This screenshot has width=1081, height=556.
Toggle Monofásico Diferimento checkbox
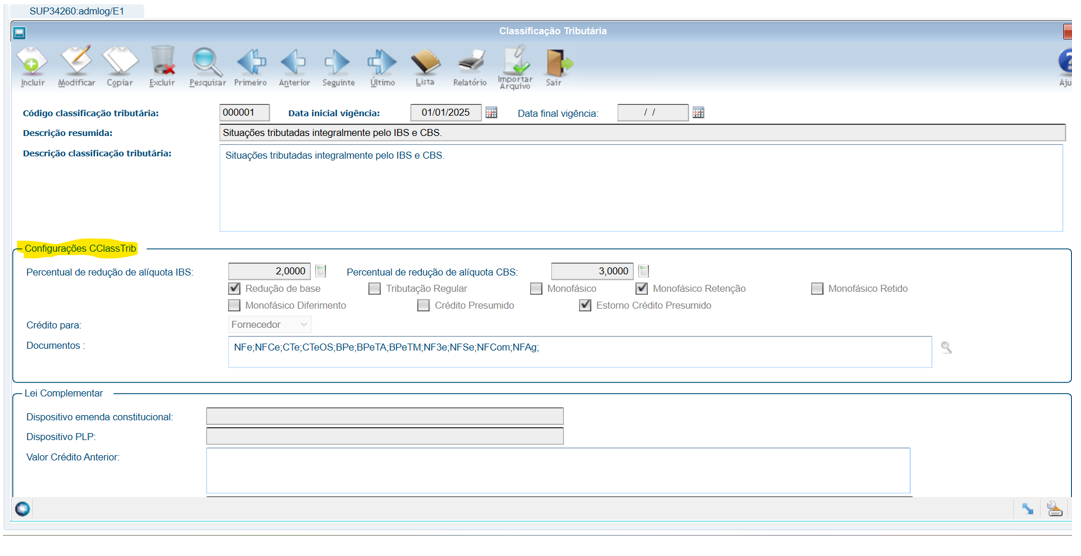(x=234, y=305)
